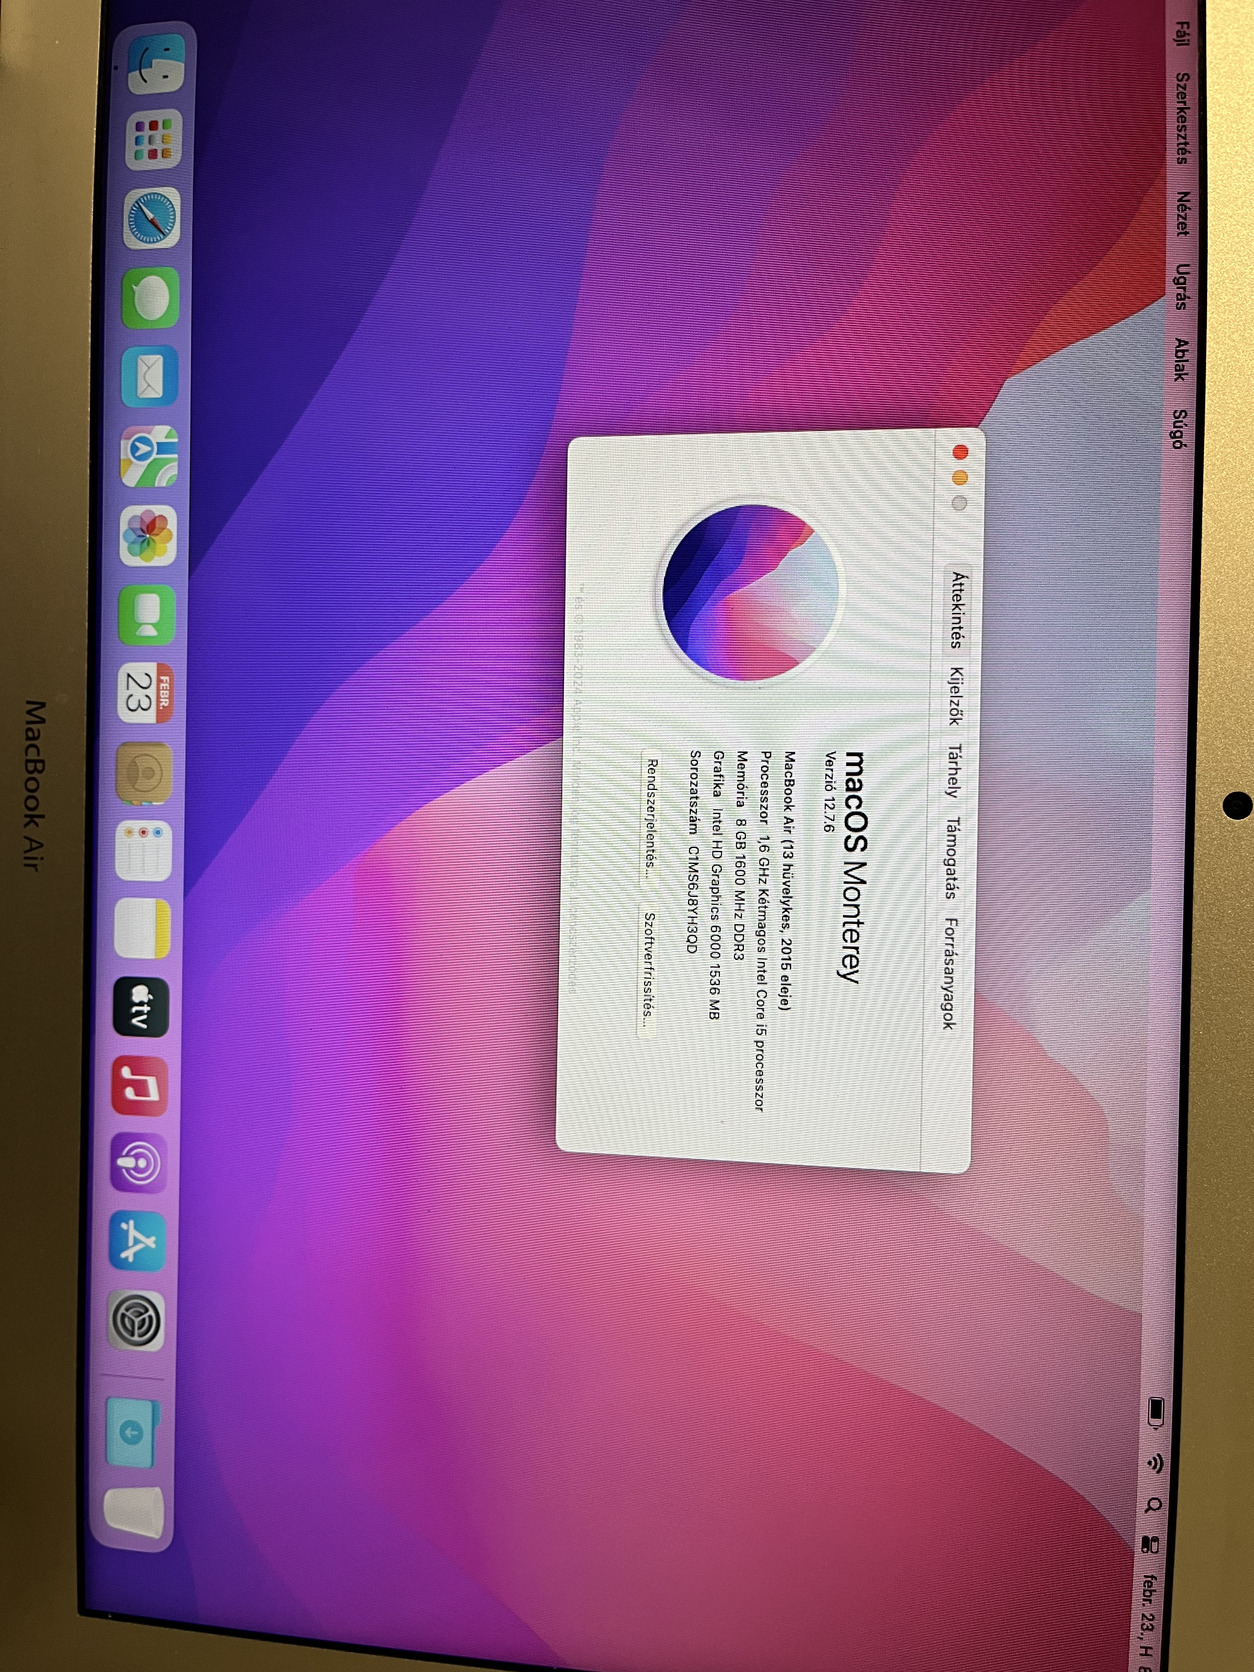Screen dimensions: 1254x1672
Task: Launch Safari from the Dock
Action: tap(152, 218)
